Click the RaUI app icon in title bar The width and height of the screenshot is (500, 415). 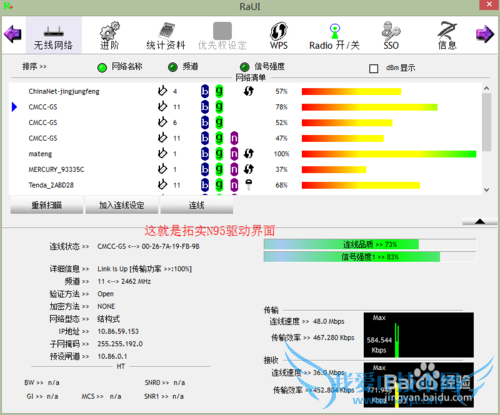[x=8, y=6]
